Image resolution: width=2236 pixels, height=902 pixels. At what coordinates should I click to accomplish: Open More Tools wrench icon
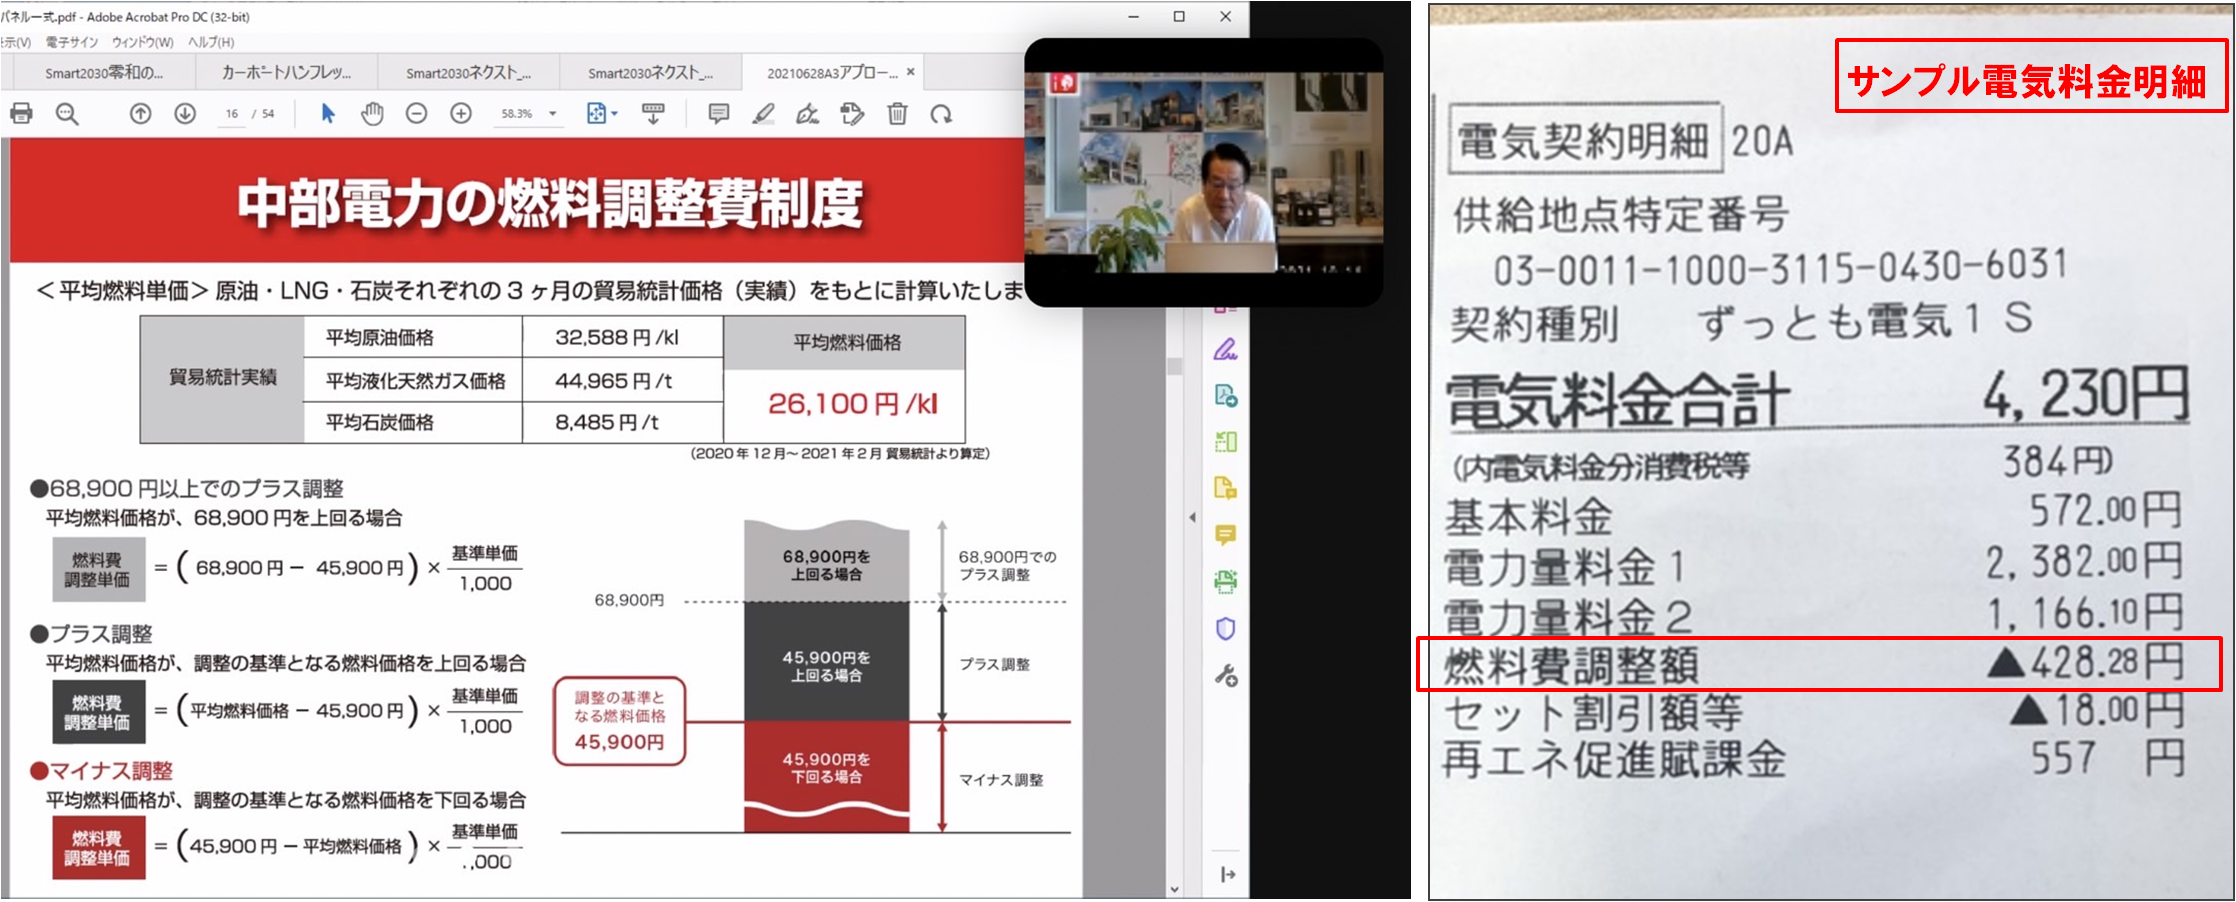(x=1225, y=676)
